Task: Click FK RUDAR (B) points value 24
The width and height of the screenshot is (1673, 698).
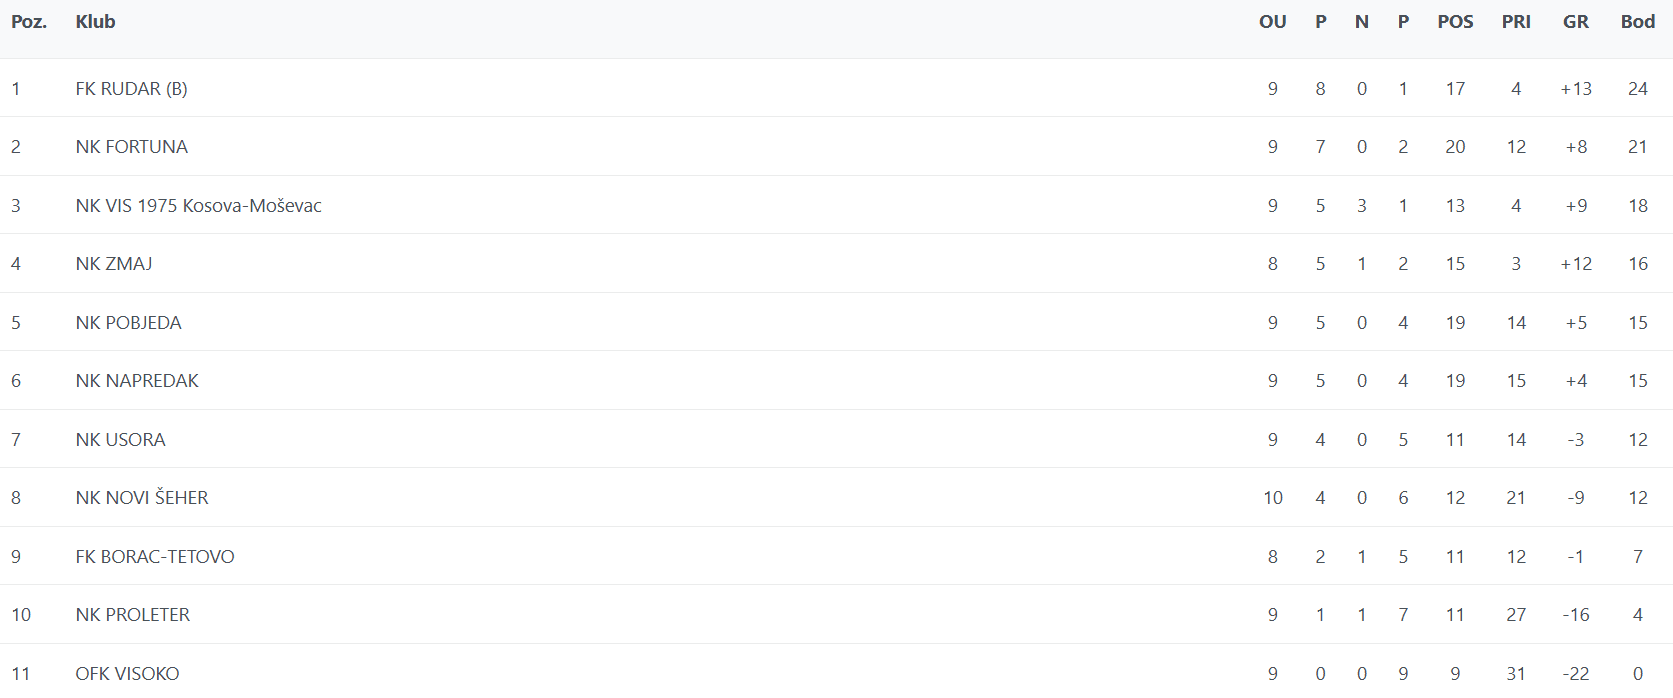Action: [1637, 89]
